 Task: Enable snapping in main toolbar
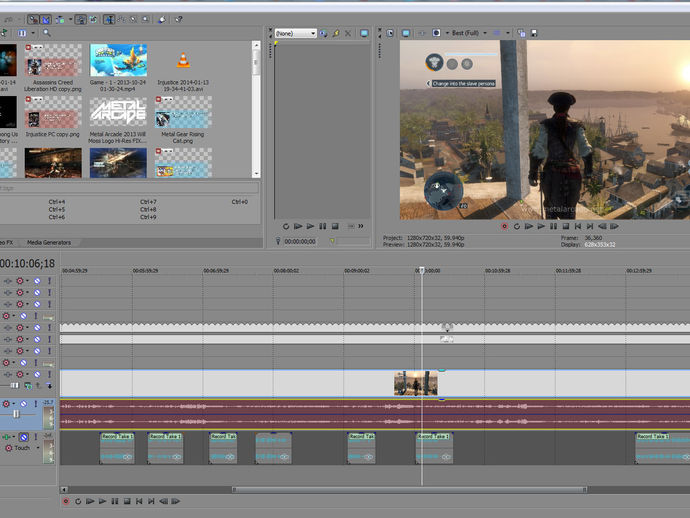(x=33, y=19)
